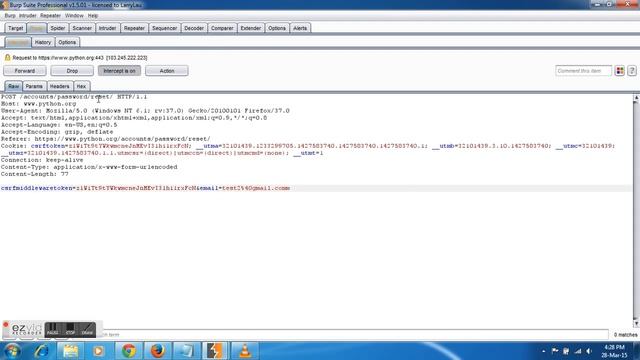Stop the ezvid recording
The image size is (640, 360).
(x=70, y=329)
